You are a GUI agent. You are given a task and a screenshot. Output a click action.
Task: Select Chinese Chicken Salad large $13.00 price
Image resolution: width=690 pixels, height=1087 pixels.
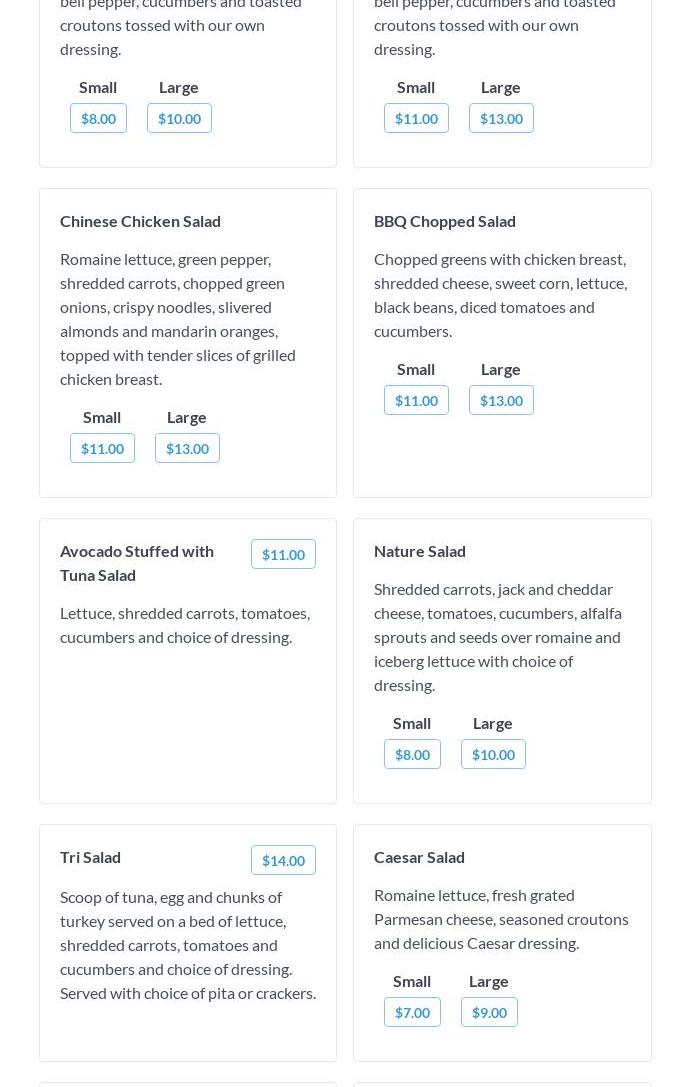tap(187, 448)
